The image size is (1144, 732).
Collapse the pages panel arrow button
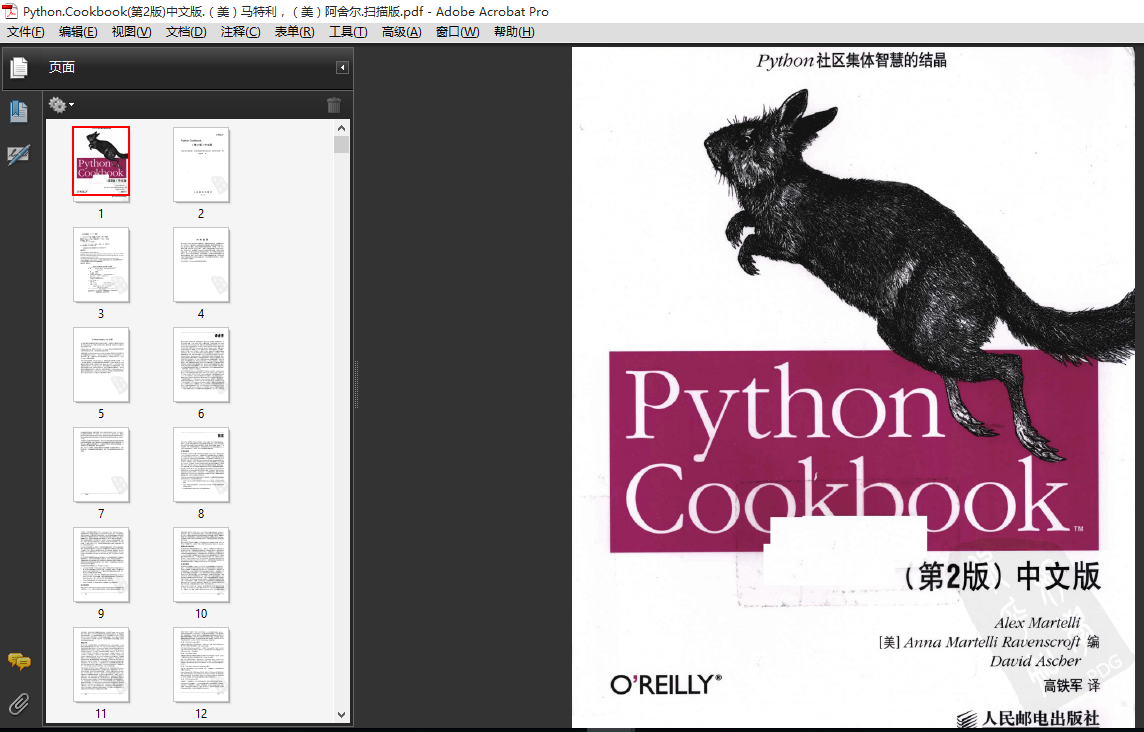[342, 67]
